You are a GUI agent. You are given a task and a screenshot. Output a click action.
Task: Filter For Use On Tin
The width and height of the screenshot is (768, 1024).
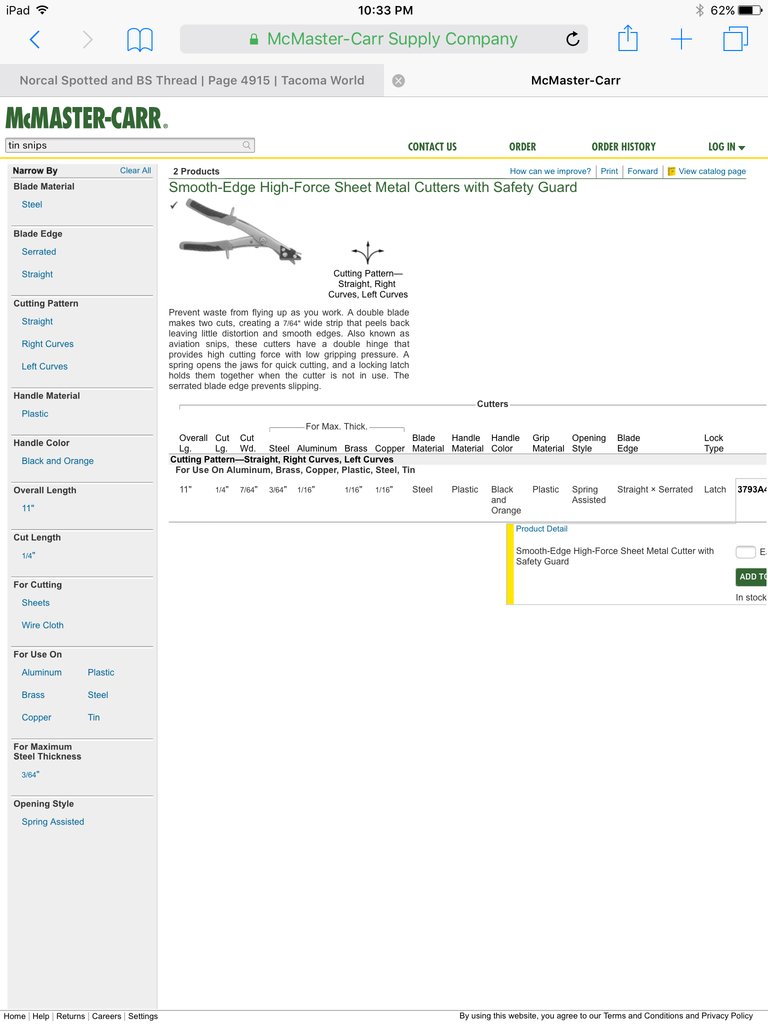(94, 717)
